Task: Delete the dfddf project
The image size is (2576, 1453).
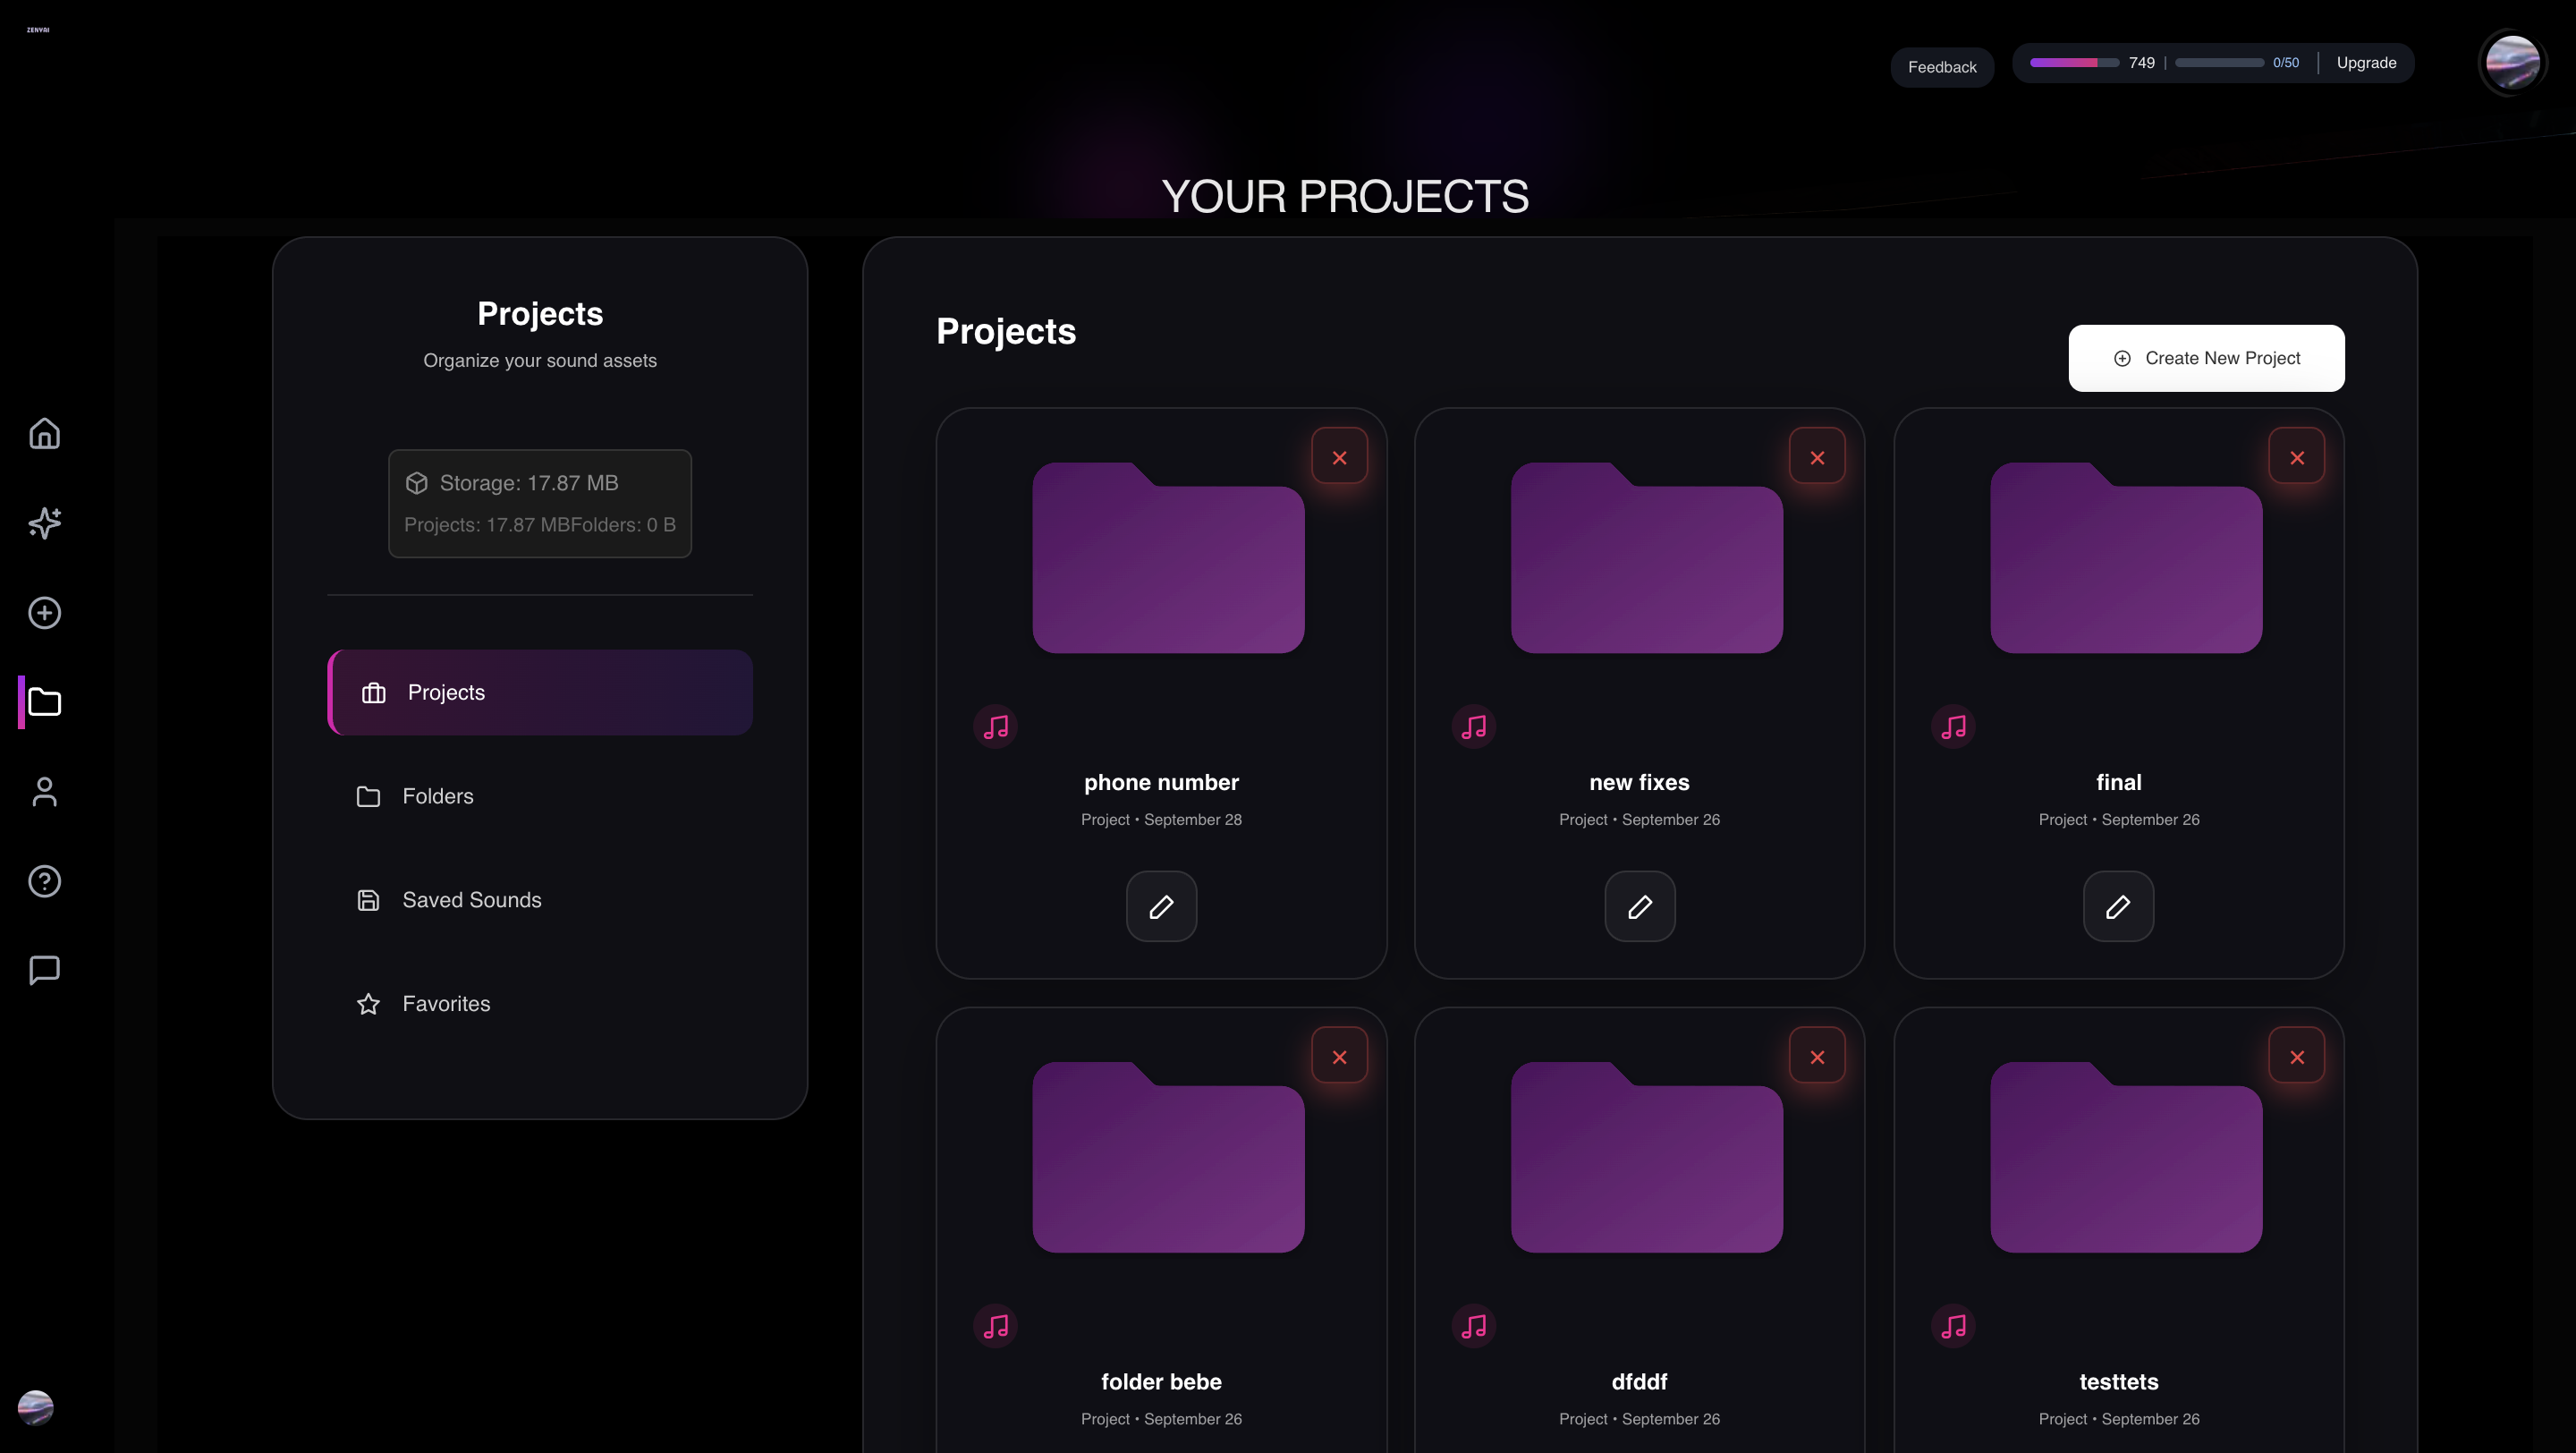Action: 1817,1057
